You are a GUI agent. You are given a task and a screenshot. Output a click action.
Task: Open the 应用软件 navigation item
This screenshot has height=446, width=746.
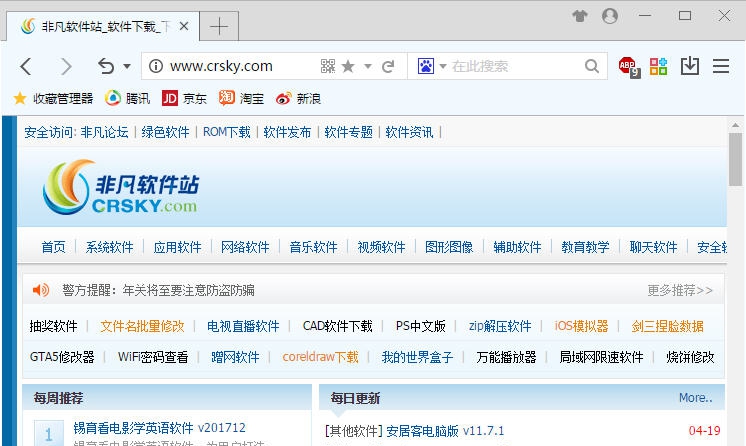[177, 247]
